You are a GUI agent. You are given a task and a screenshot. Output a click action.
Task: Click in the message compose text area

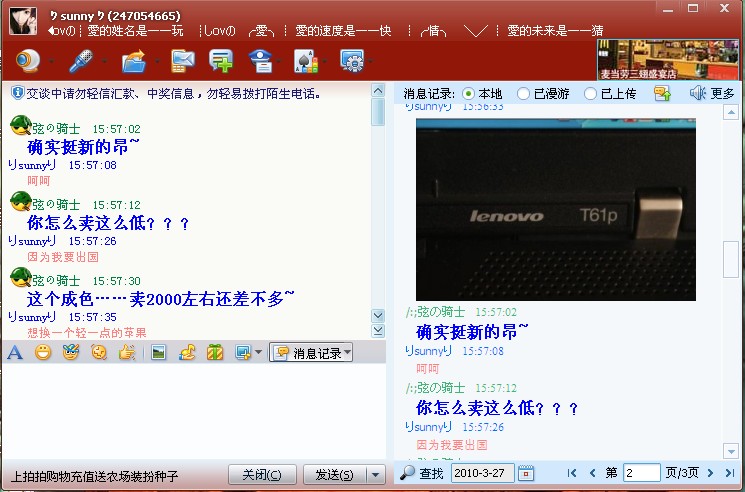[x=194, y=411]
